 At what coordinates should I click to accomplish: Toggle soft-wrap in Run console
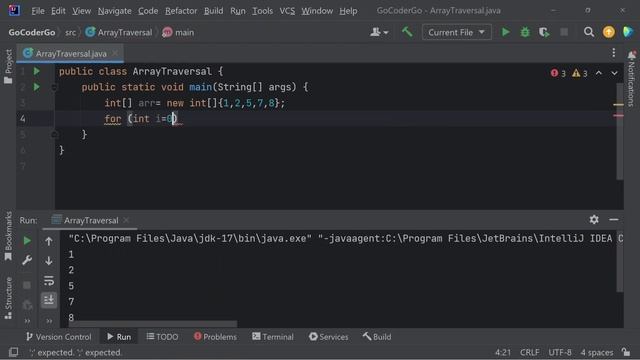point(49,280)
